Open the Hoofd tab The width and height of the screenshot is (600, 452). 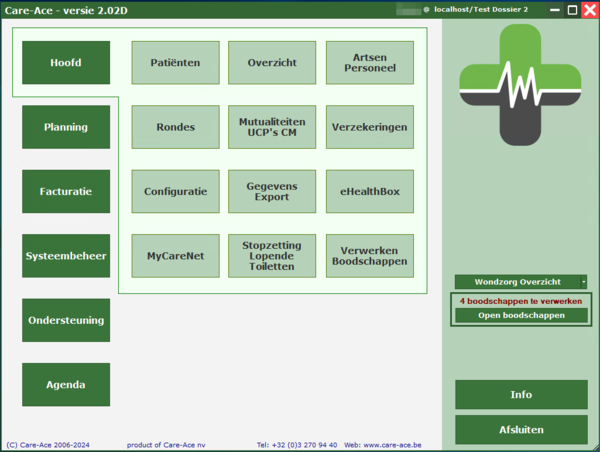[66, 63]
